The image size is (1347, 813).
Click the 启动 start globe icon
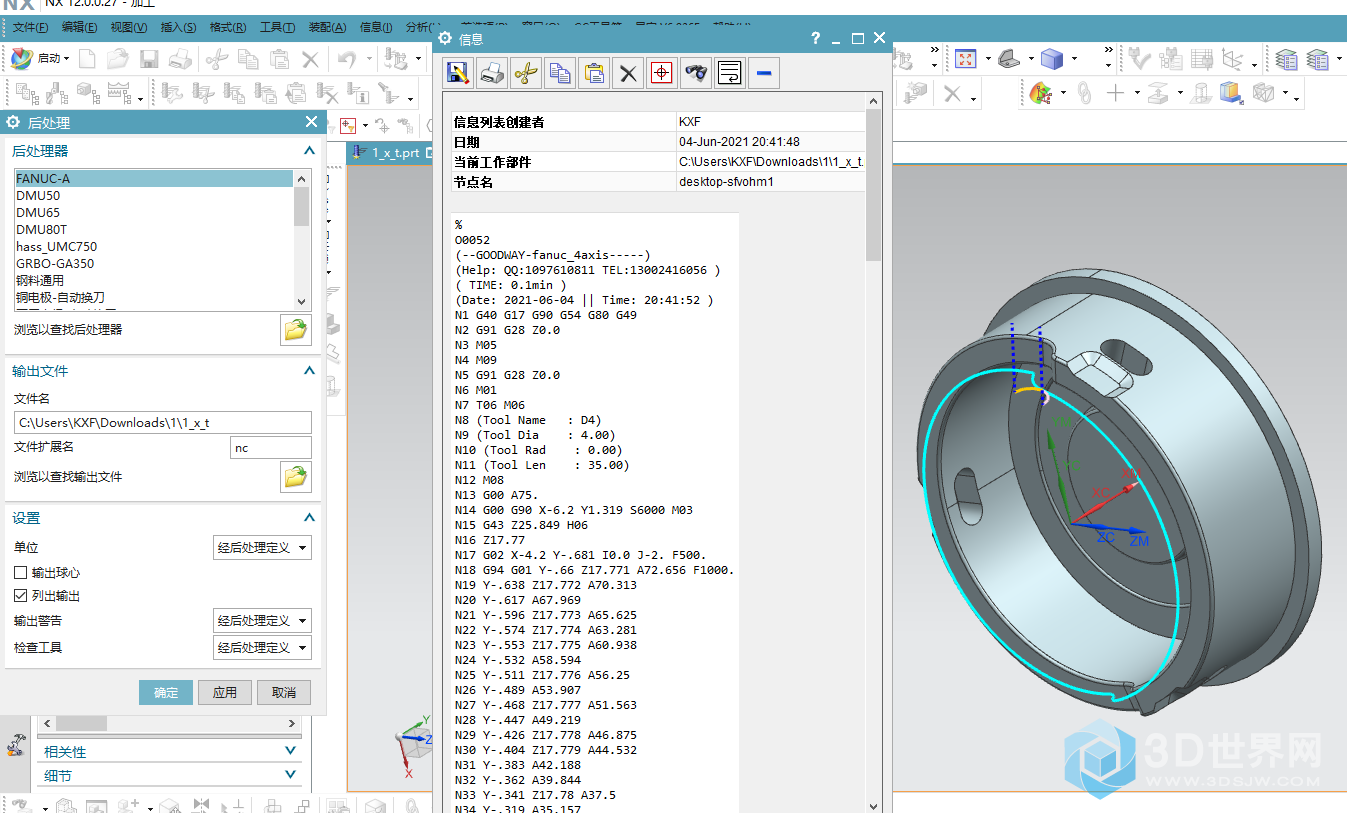click(22, 59)
